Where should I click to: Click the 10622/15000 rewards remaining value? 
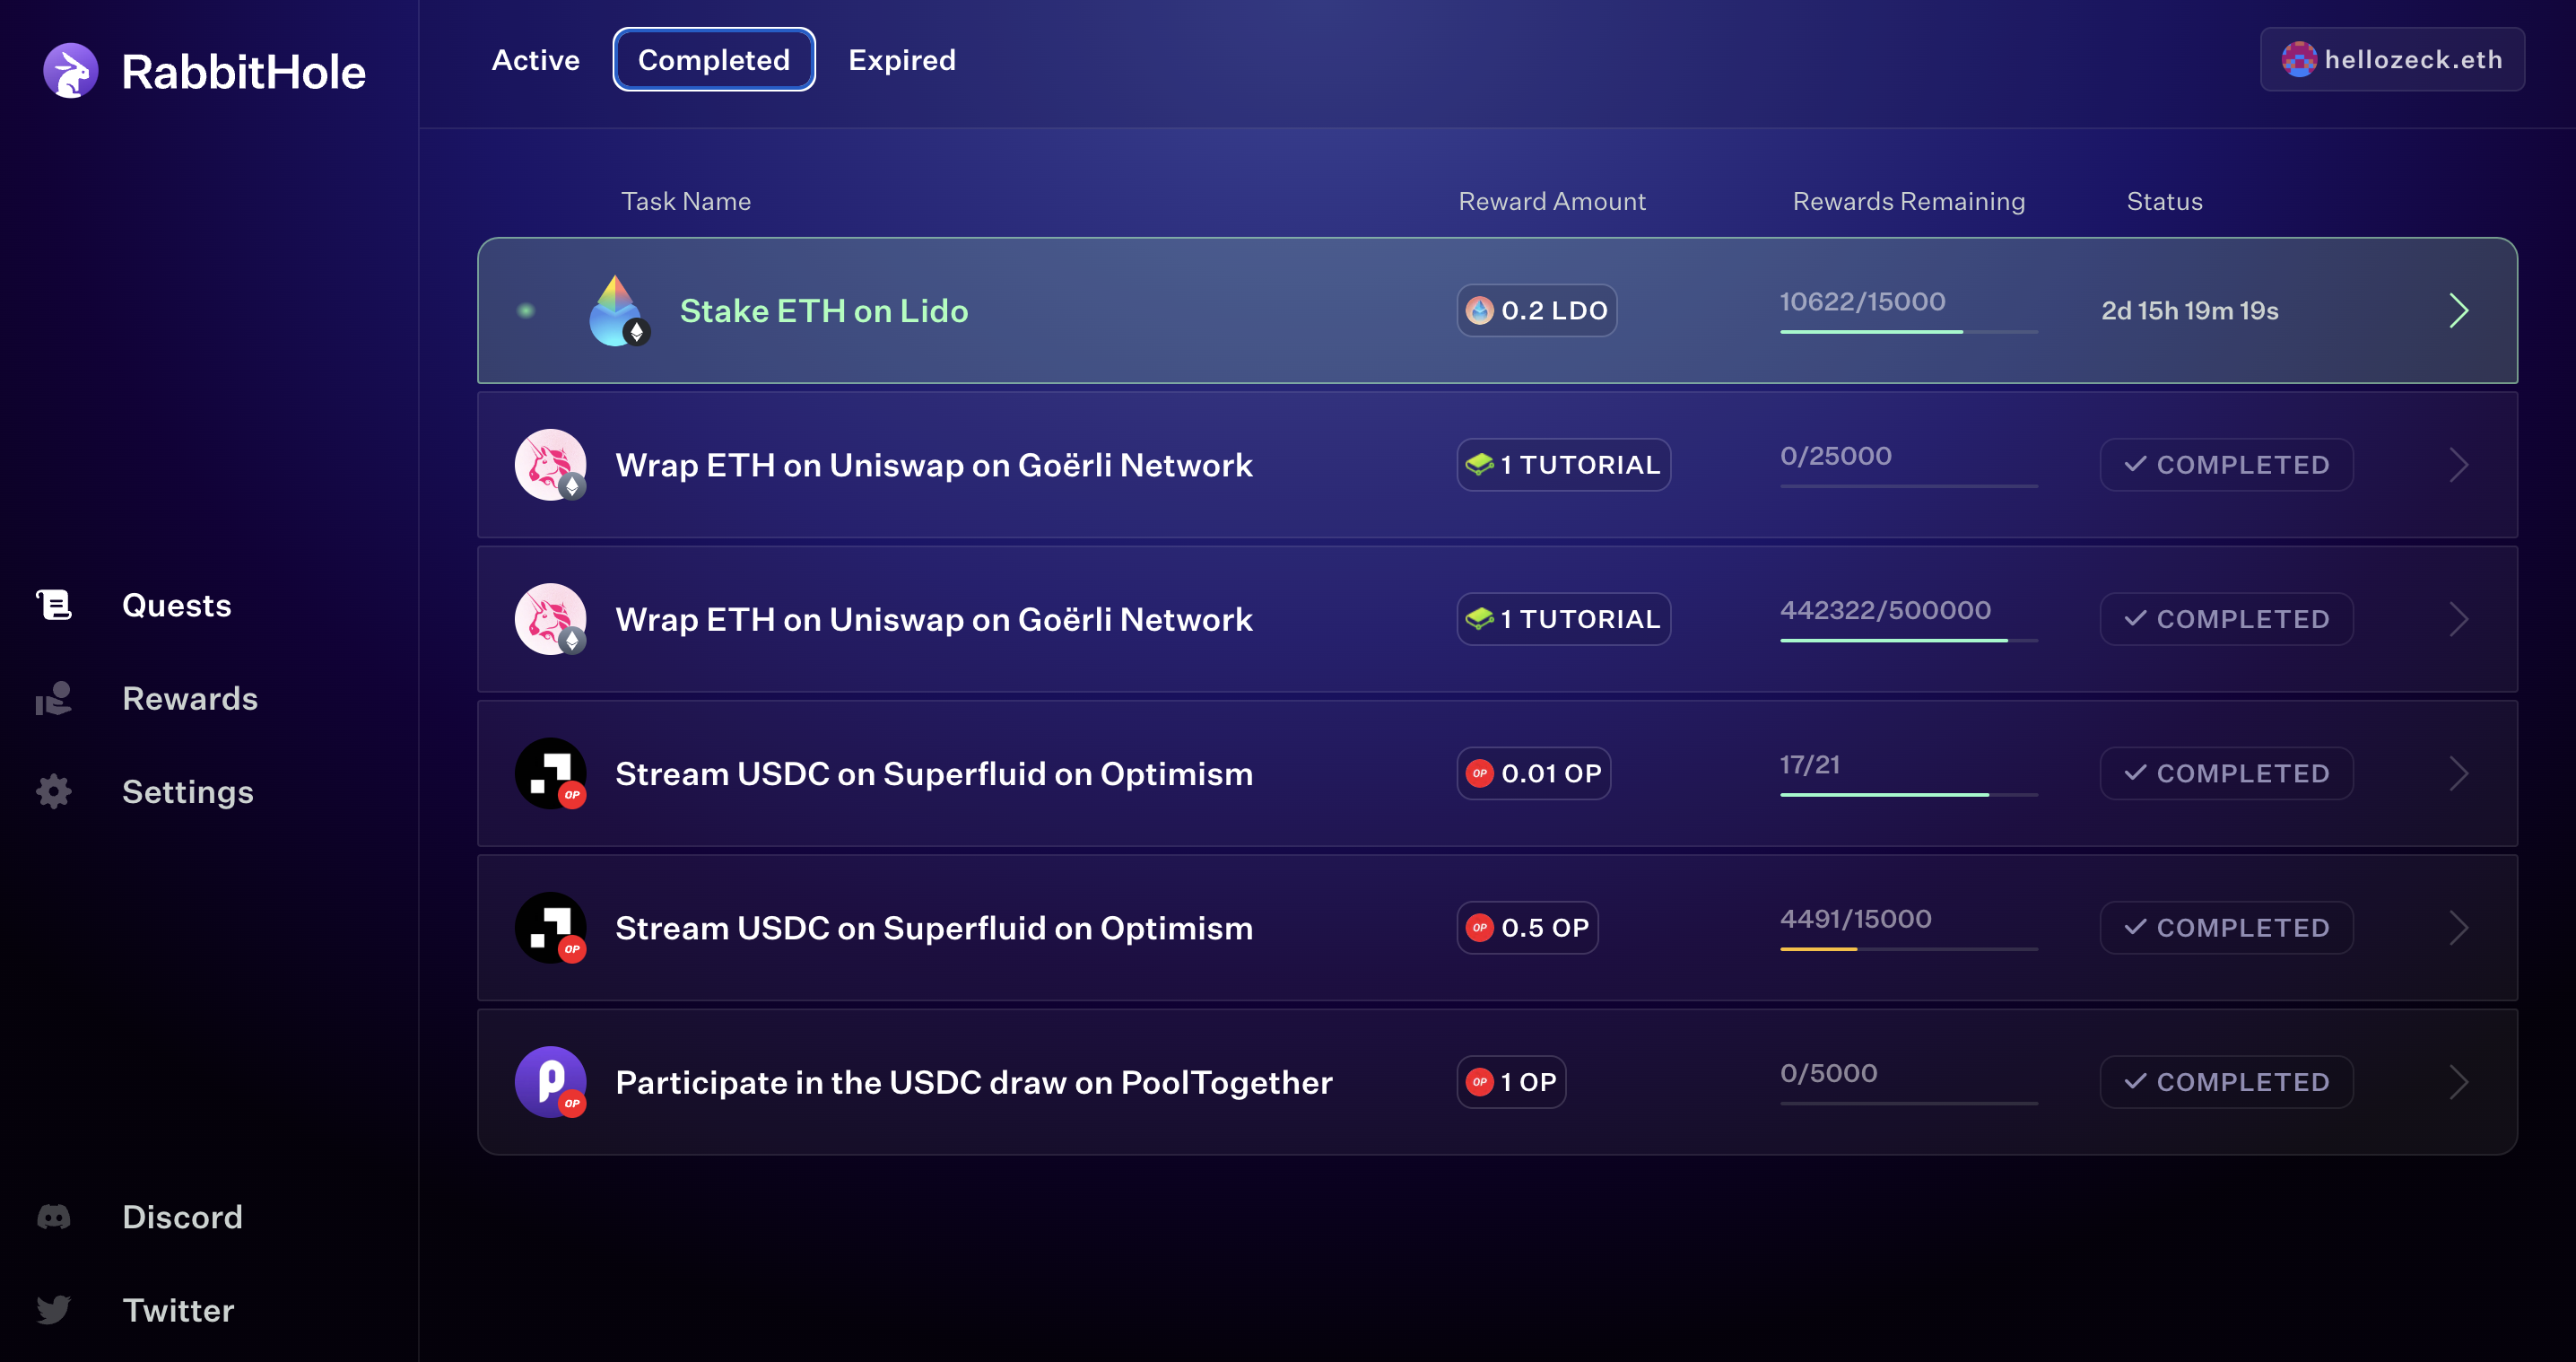[1863, 301]
